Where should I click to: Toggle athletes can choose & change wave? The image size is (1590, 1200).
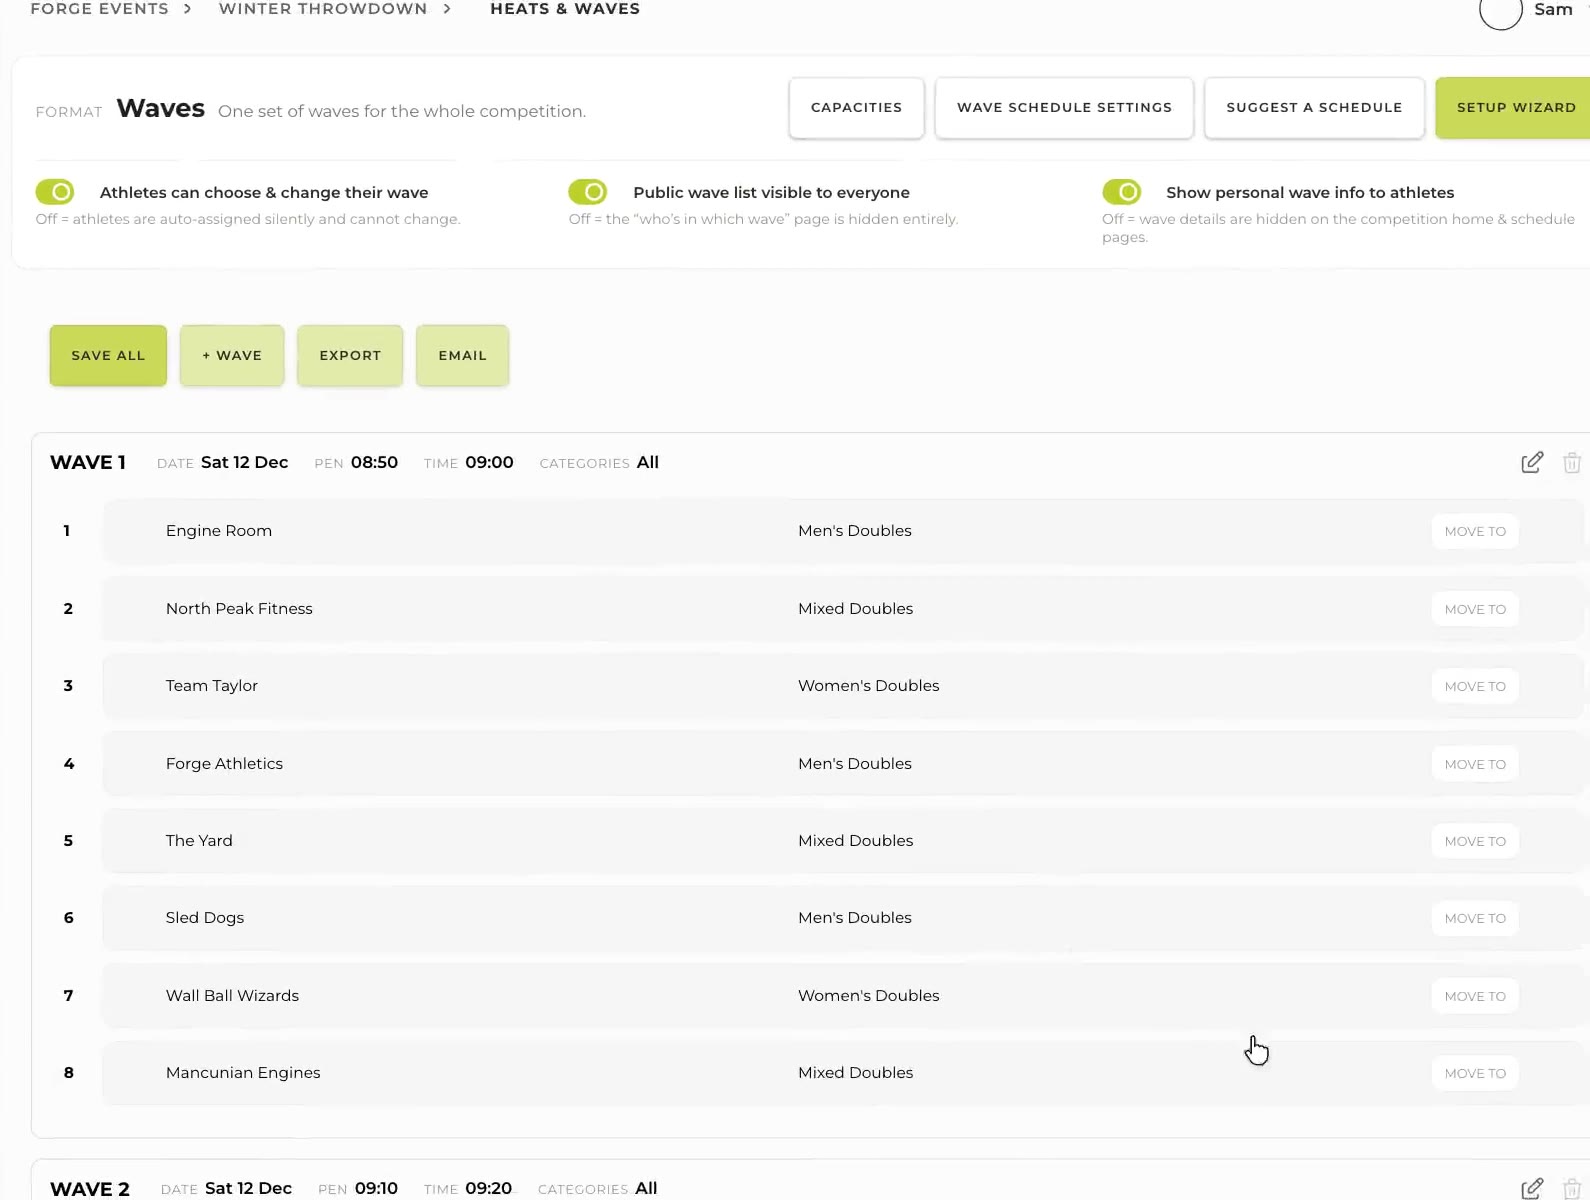click(55, 191)
